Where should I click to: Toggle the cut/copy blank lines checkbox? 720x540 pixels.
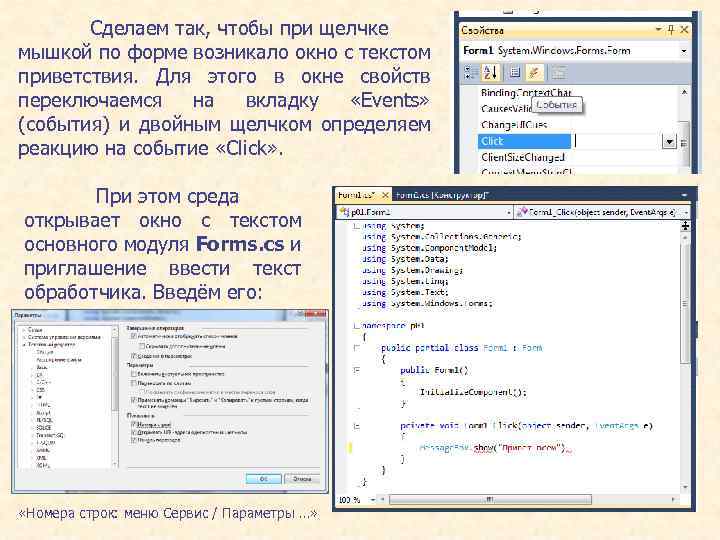[x=134, y=400]
